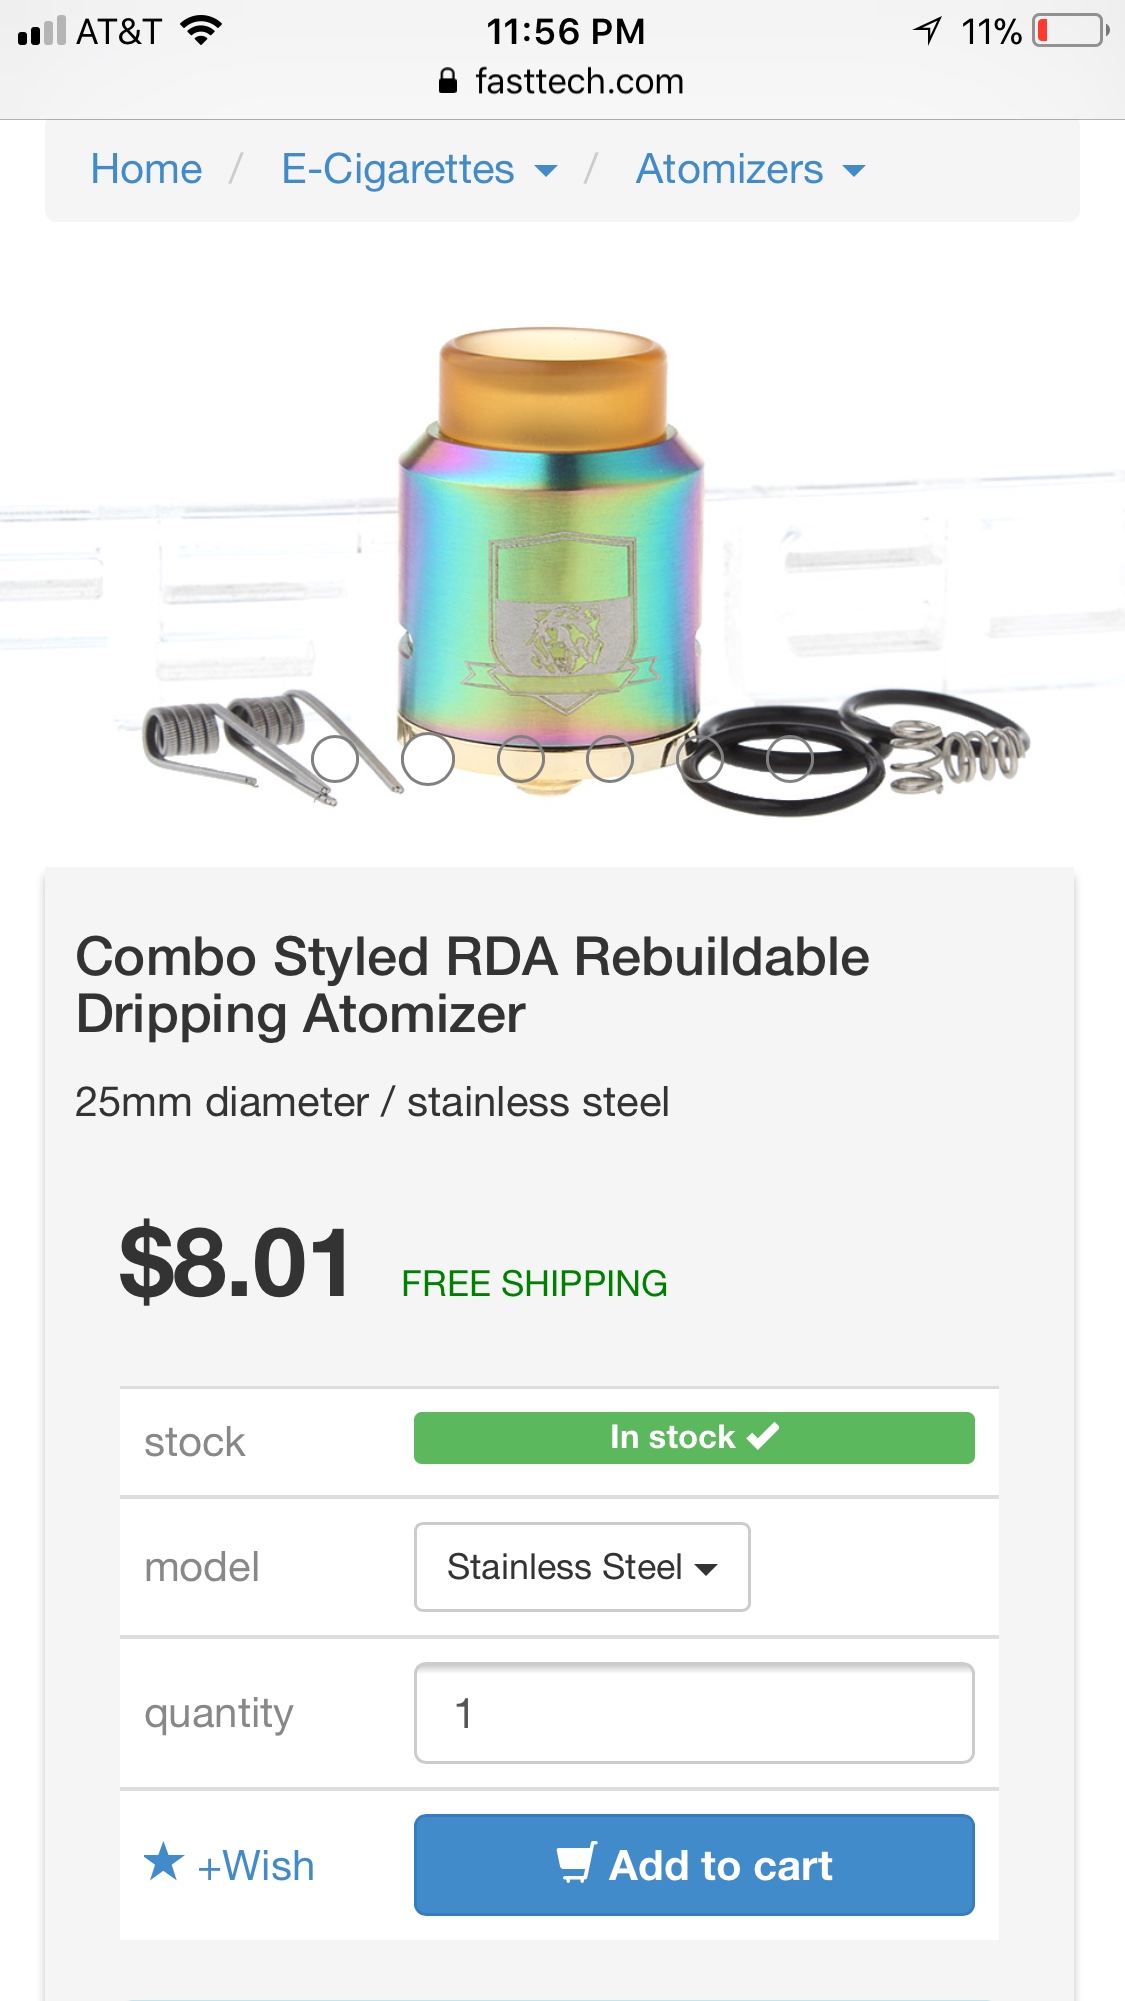This screenshot has width=1125, height=2001.
Task: Click the star icon next to Wish
Action: [164, 1863]
